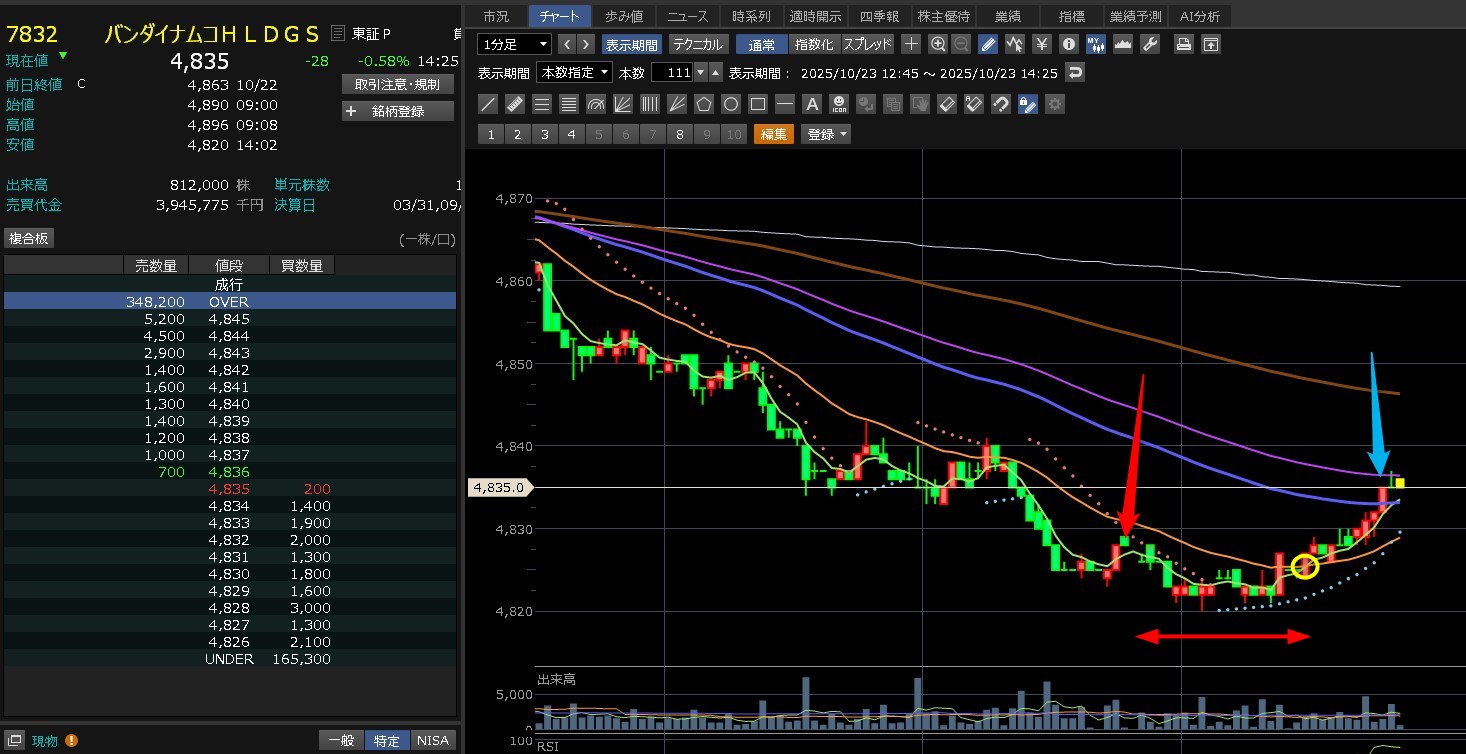Click the zoom in magnifier icon
This screenshot has width=1466, height=754.
coord(937,44)
